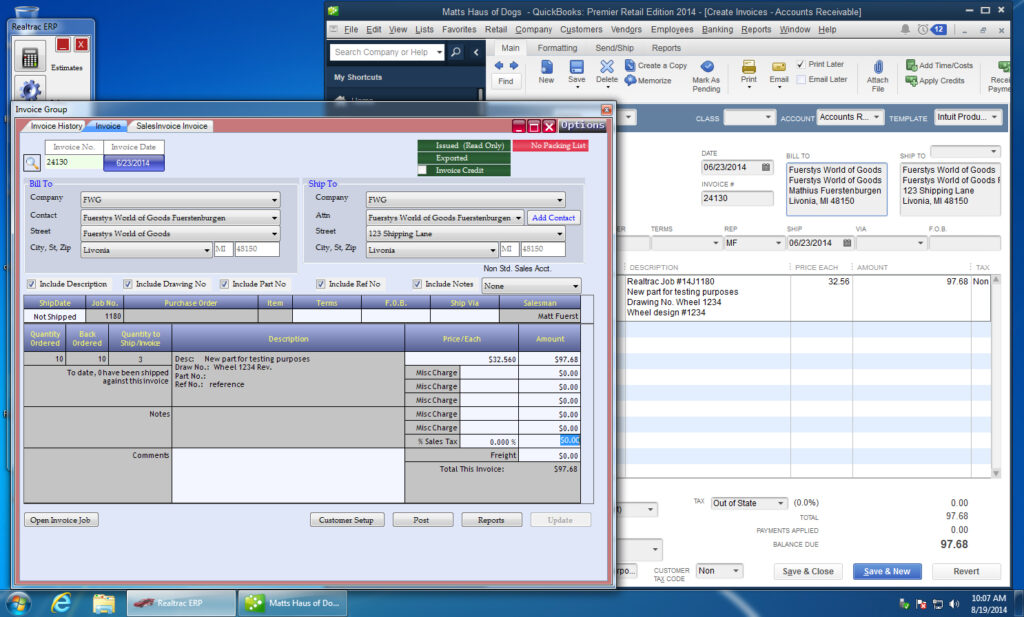Click the volume icon in system tray
This screenshot has height=617, width=1024.
954,604
